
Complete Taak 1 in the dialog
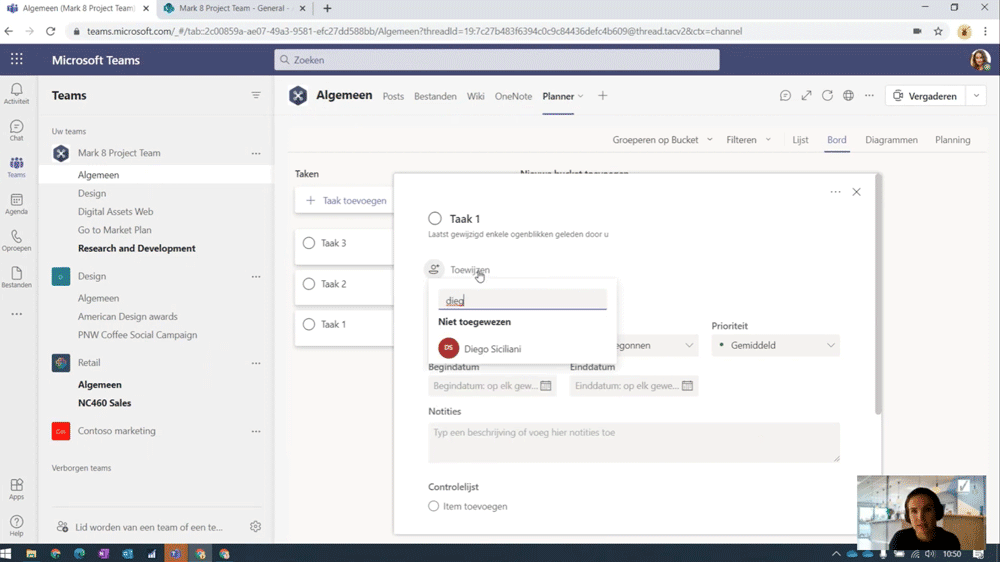[435, 219]
